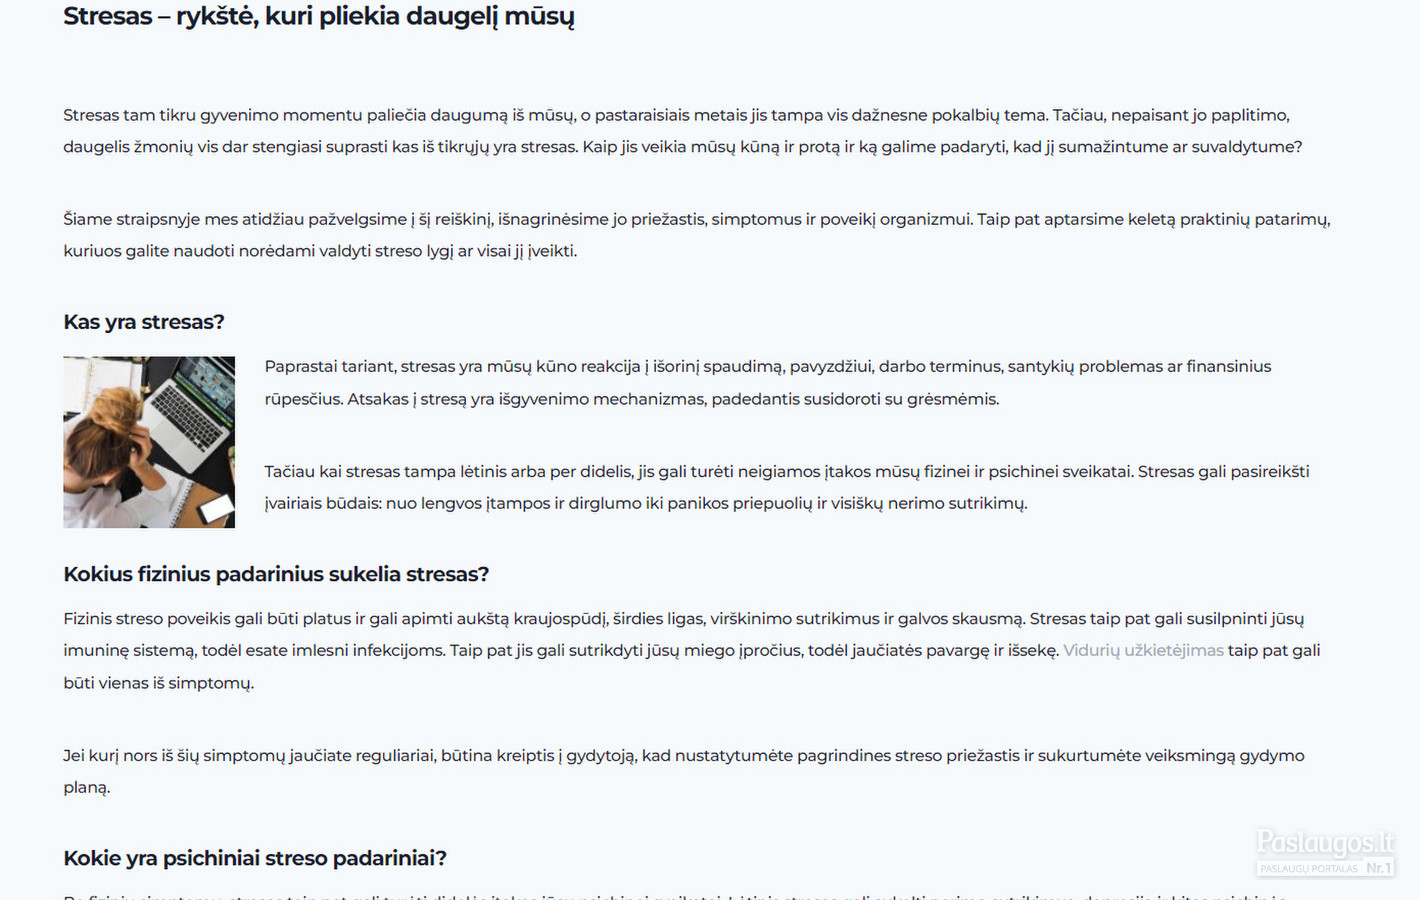The image size is (1420, 900).
Task: Open the 'Vidurių užkietėjimas' link
Action: coord(1143,651)
